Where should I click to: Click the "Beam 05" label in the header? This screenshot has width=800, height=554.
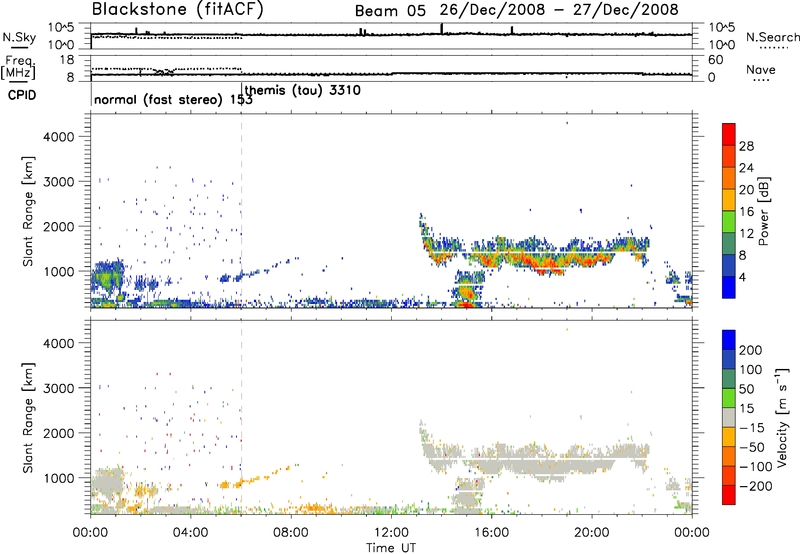click(x=390, y=11)
